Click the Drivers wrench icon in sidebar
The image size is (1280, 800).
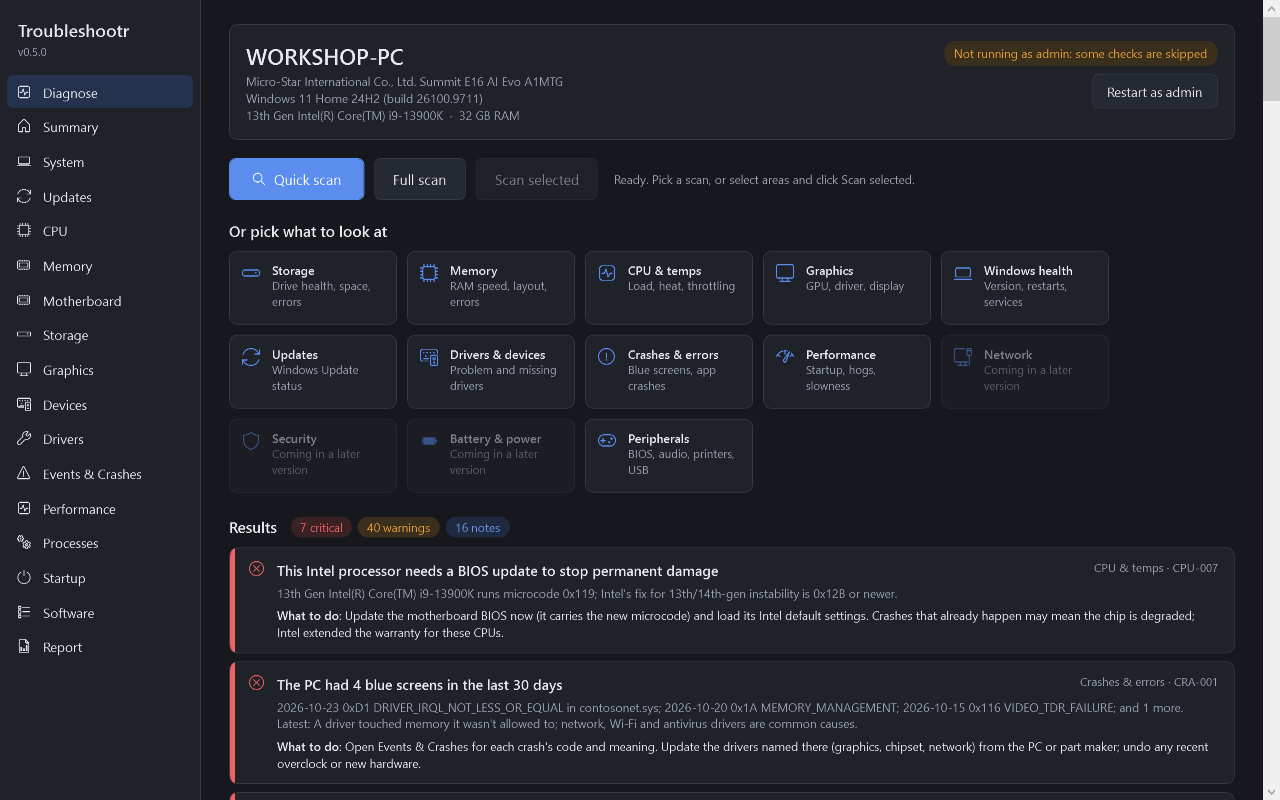tap(24, 439)
